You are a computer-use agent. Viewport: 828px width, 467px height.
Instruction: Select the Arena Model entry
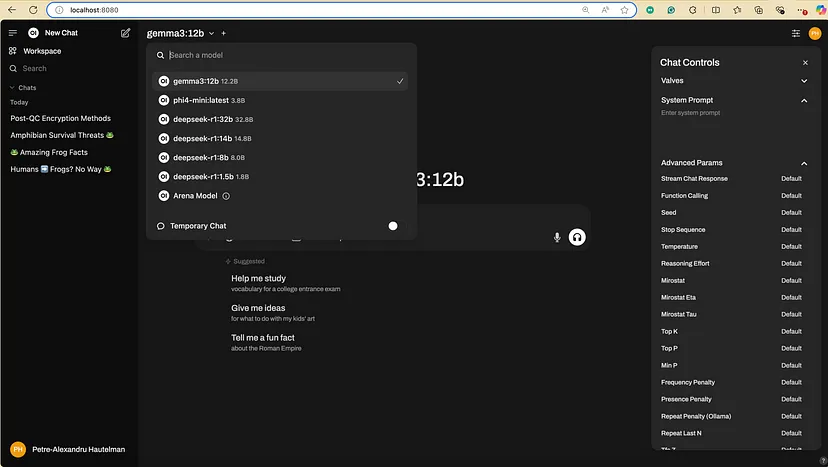[x=280, y=196]
